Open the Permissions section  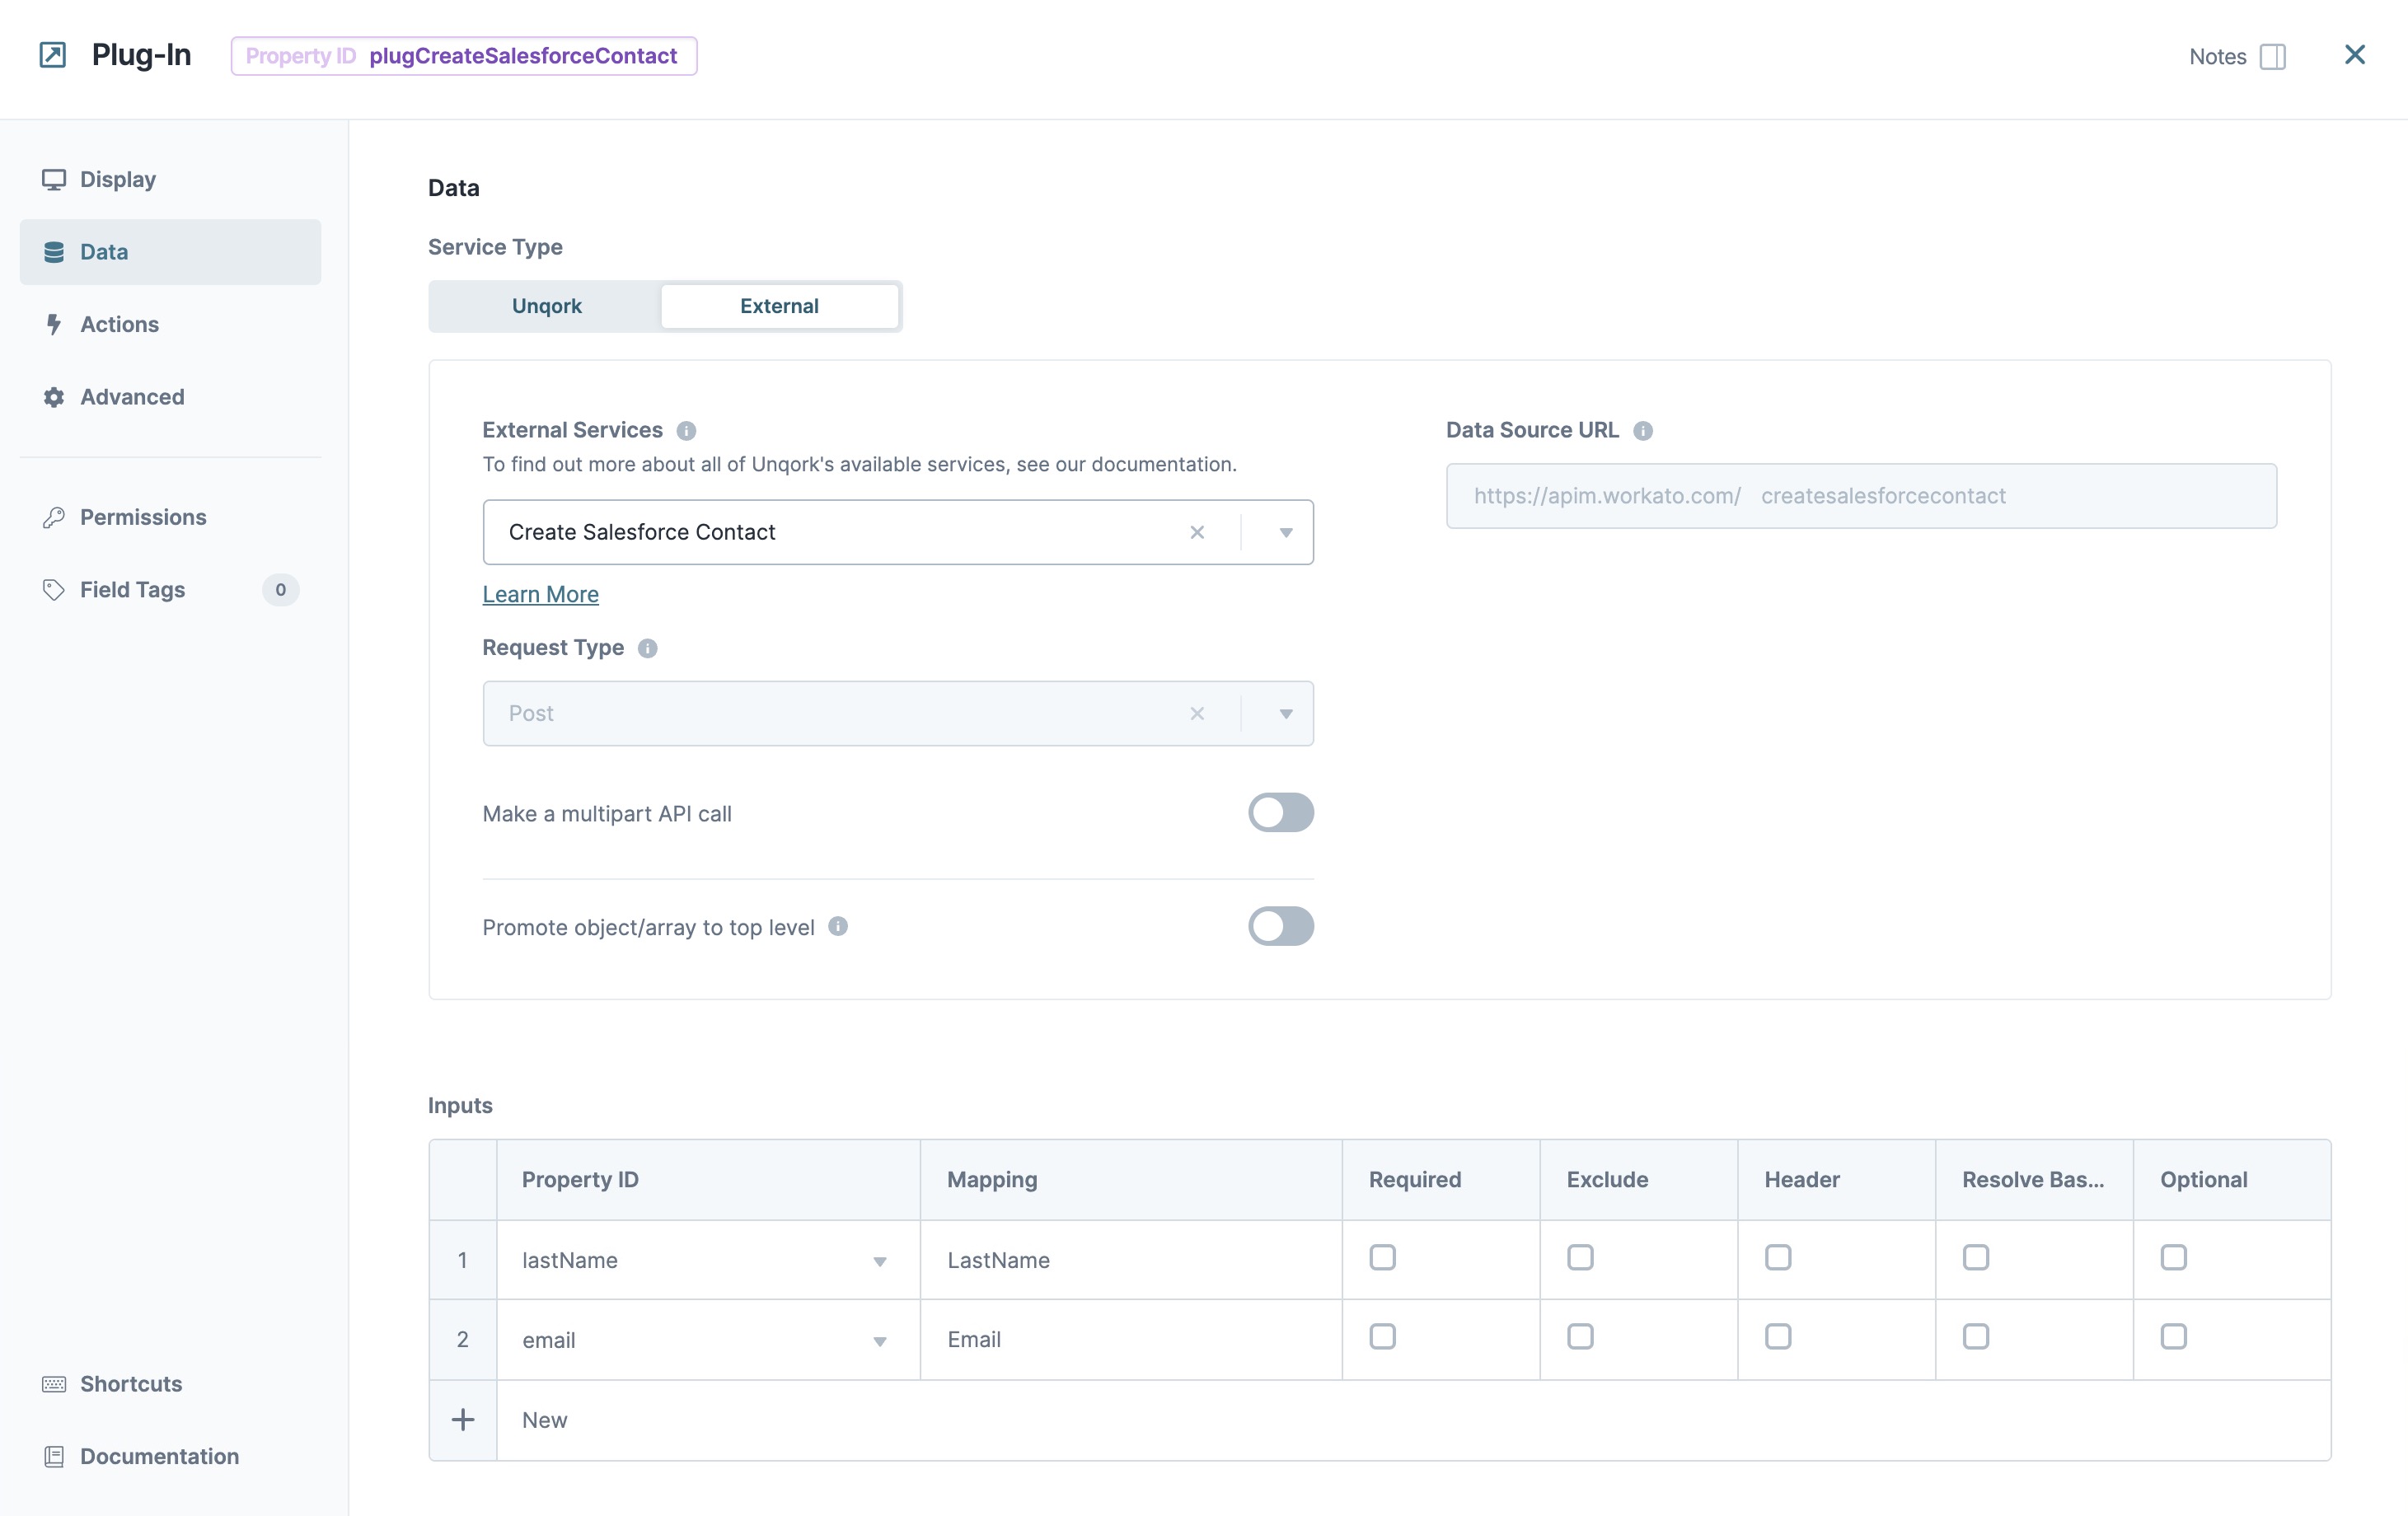(170, 517)
